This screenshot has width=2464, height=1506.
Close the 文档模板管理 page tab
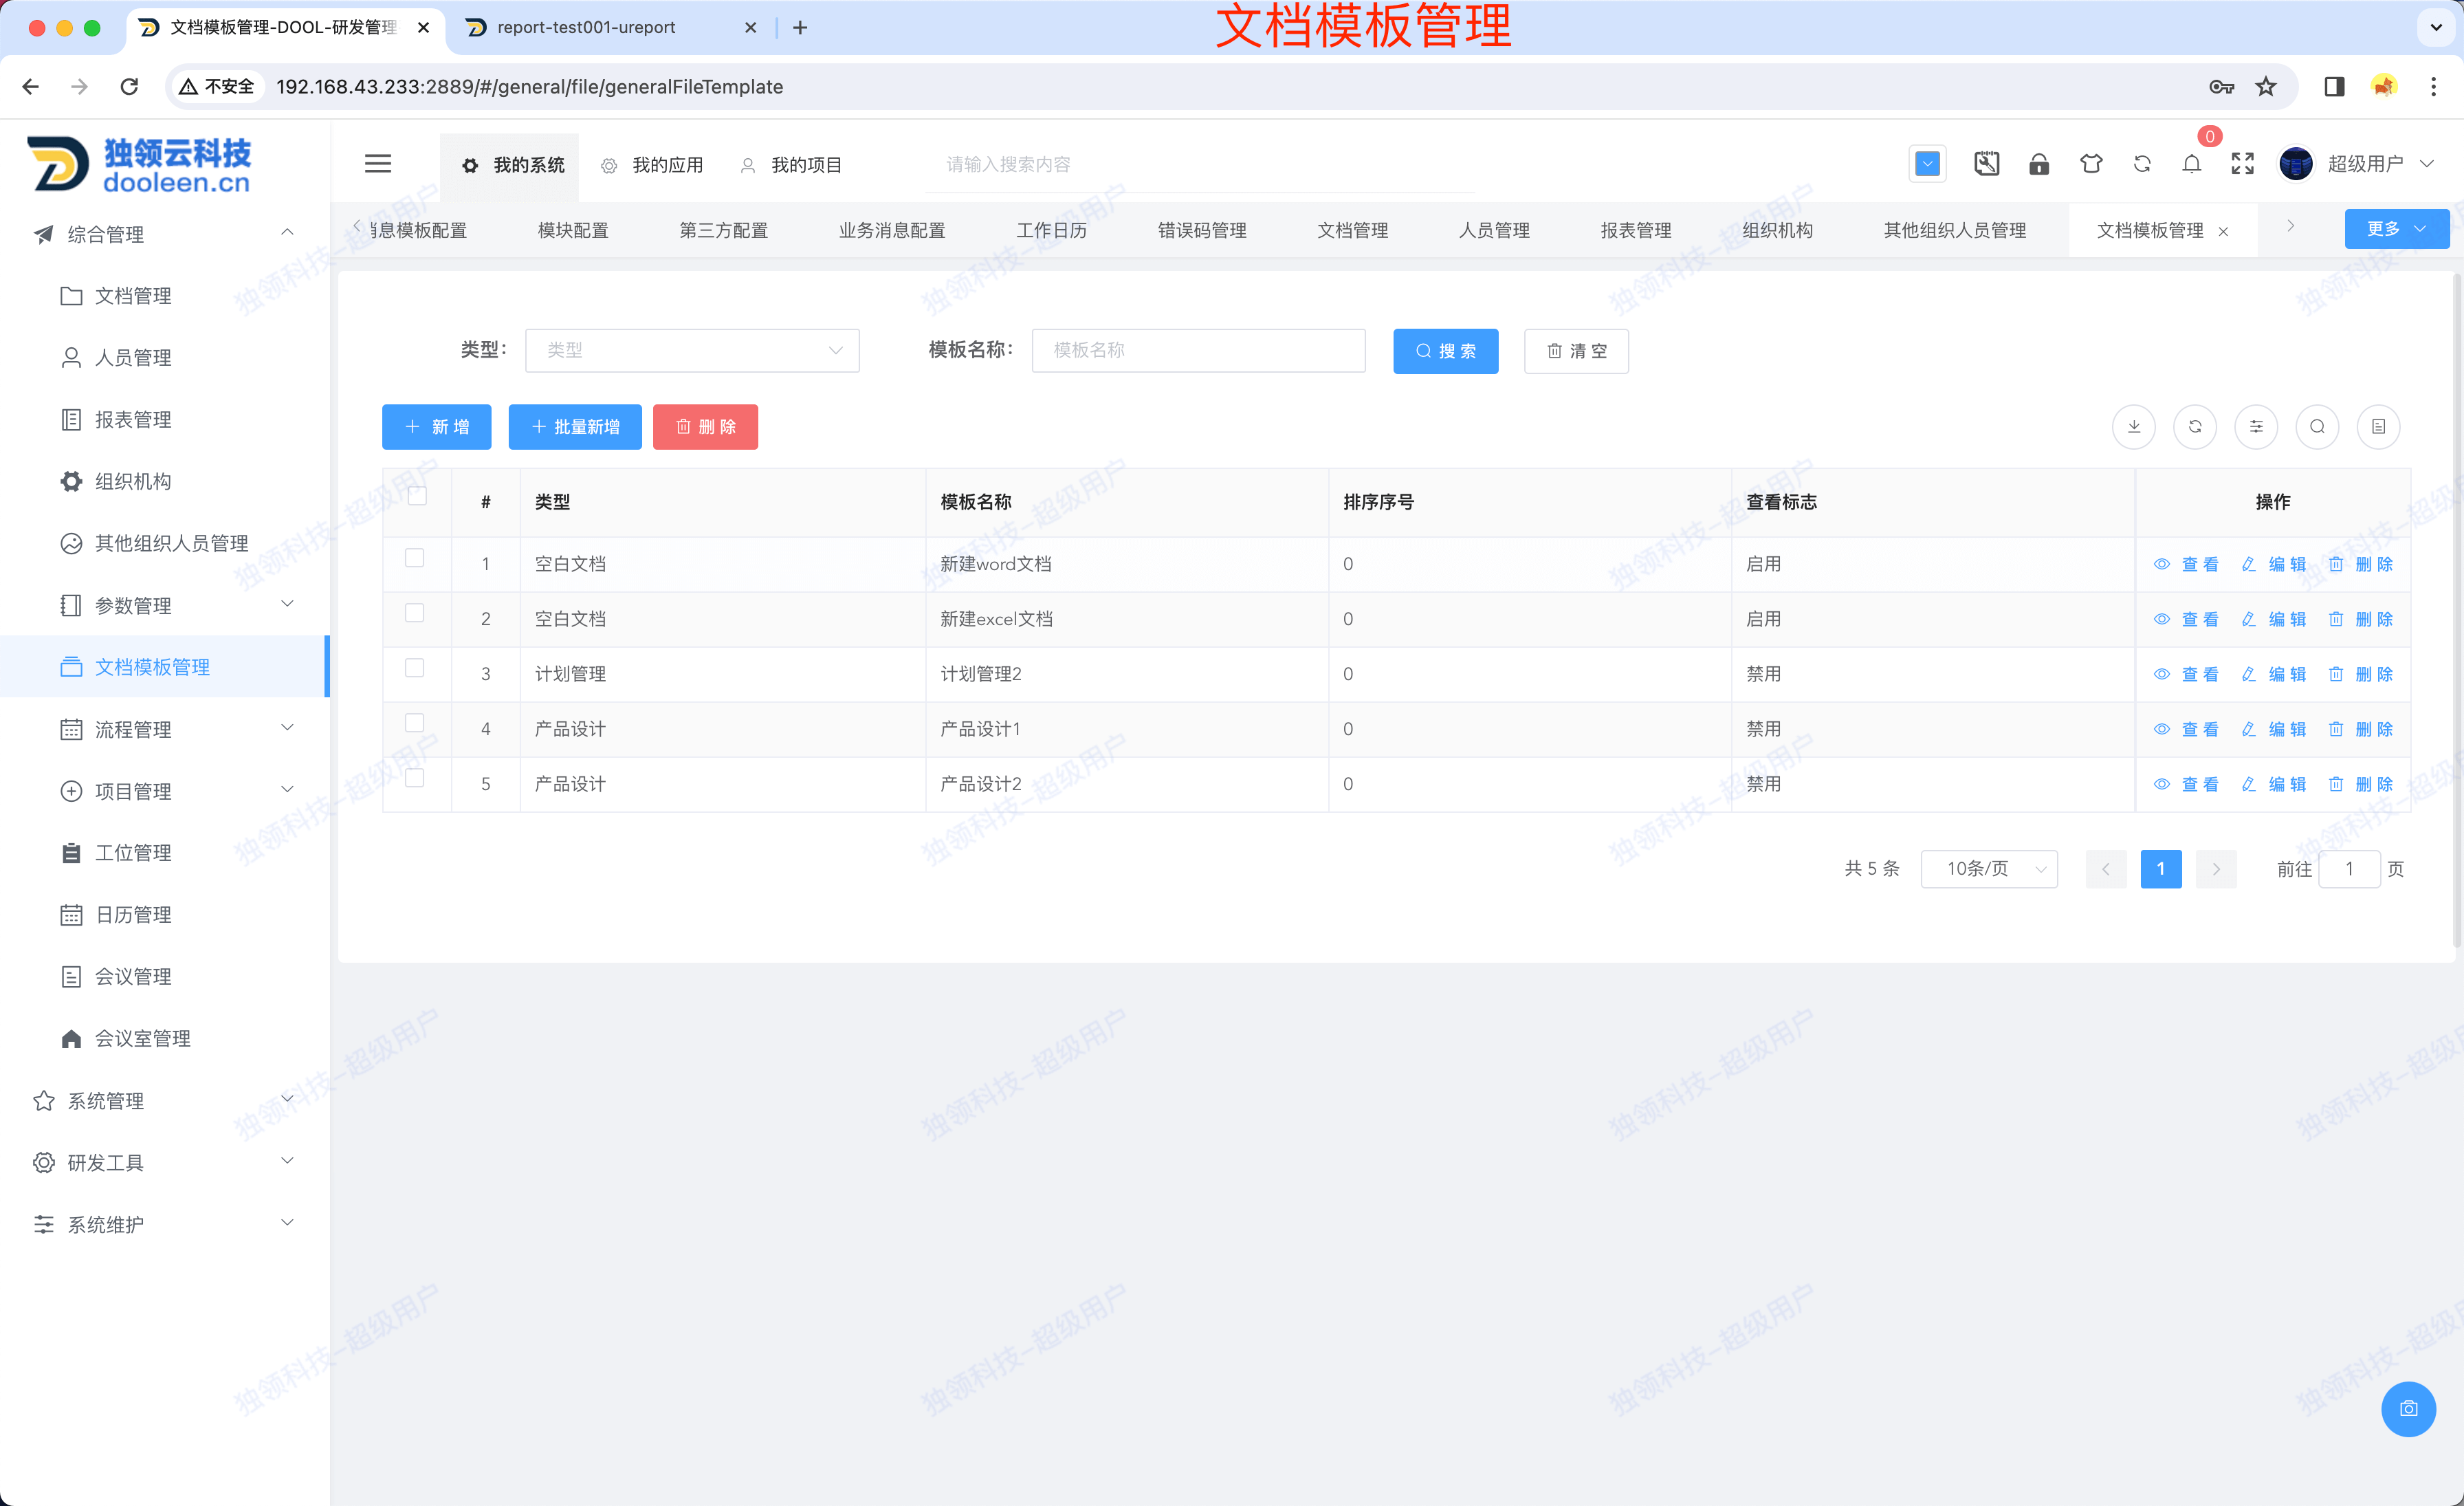coord(2223,232)
